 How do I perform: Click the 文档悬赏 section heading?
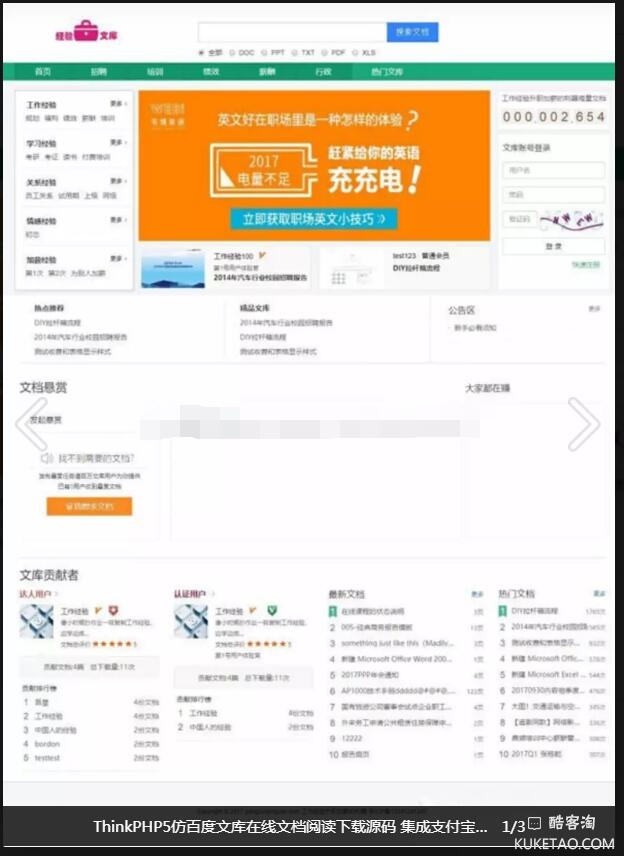pos(43,388)
